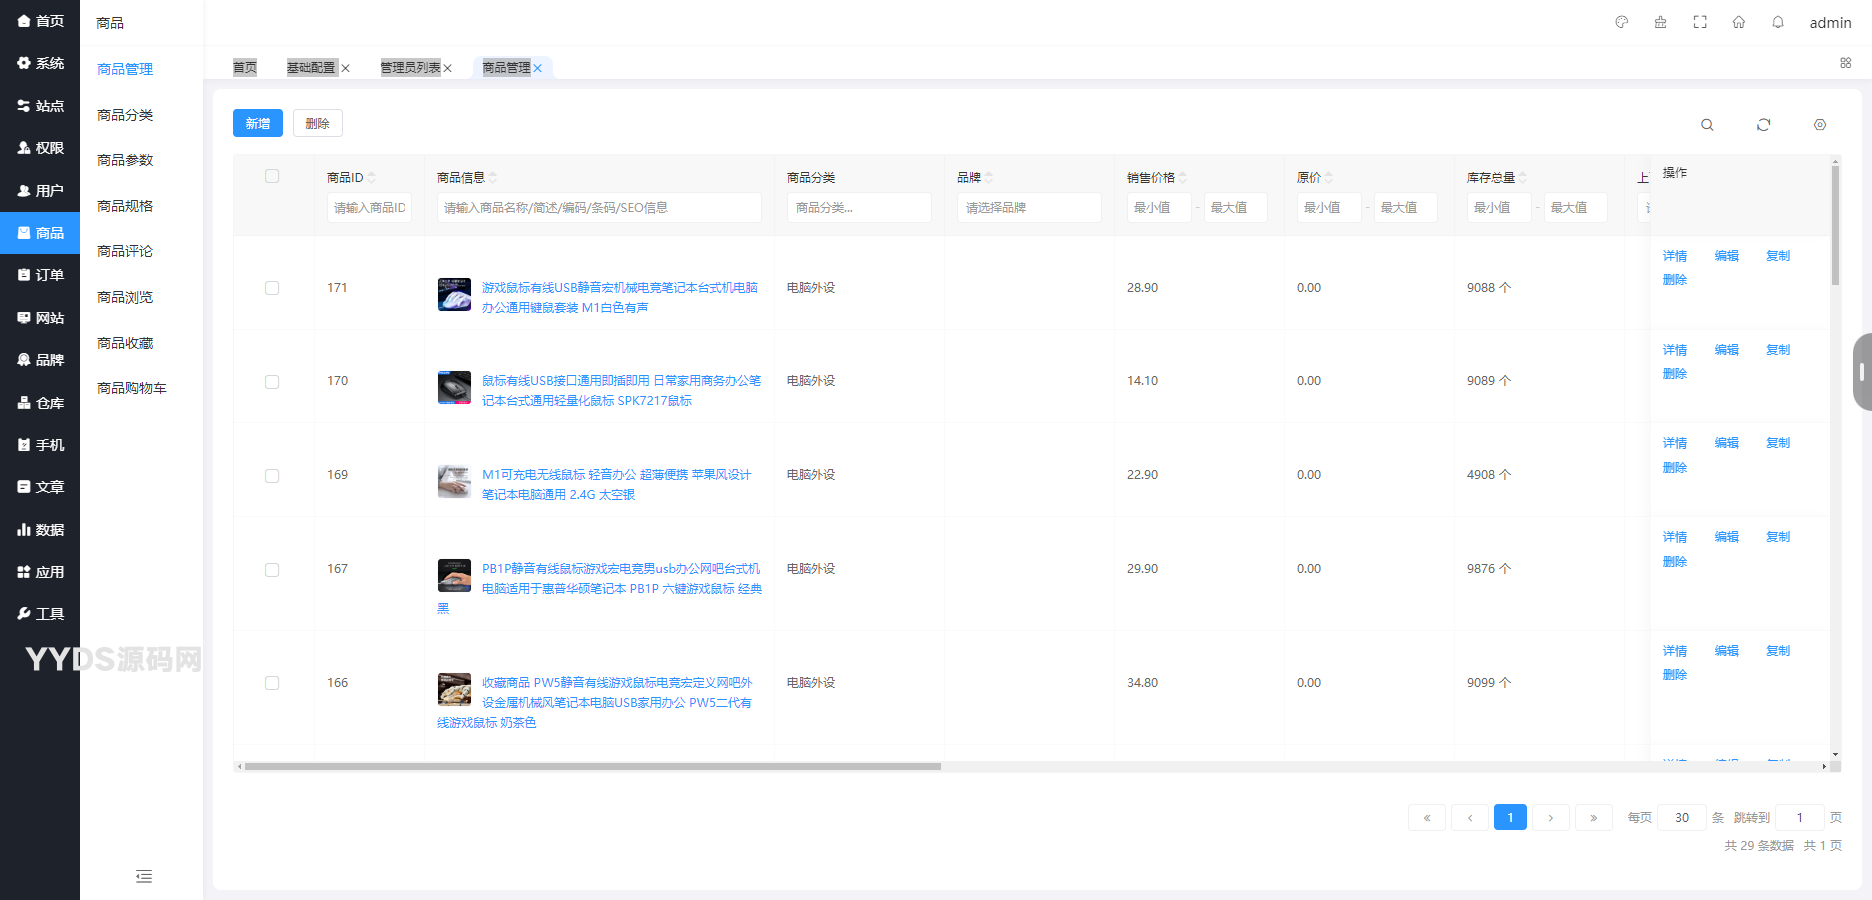This screenshot has width=1872, height=900.
Task: Open the theme palette icon in header
Action: pyautogui.click(x=1622, y=22)
